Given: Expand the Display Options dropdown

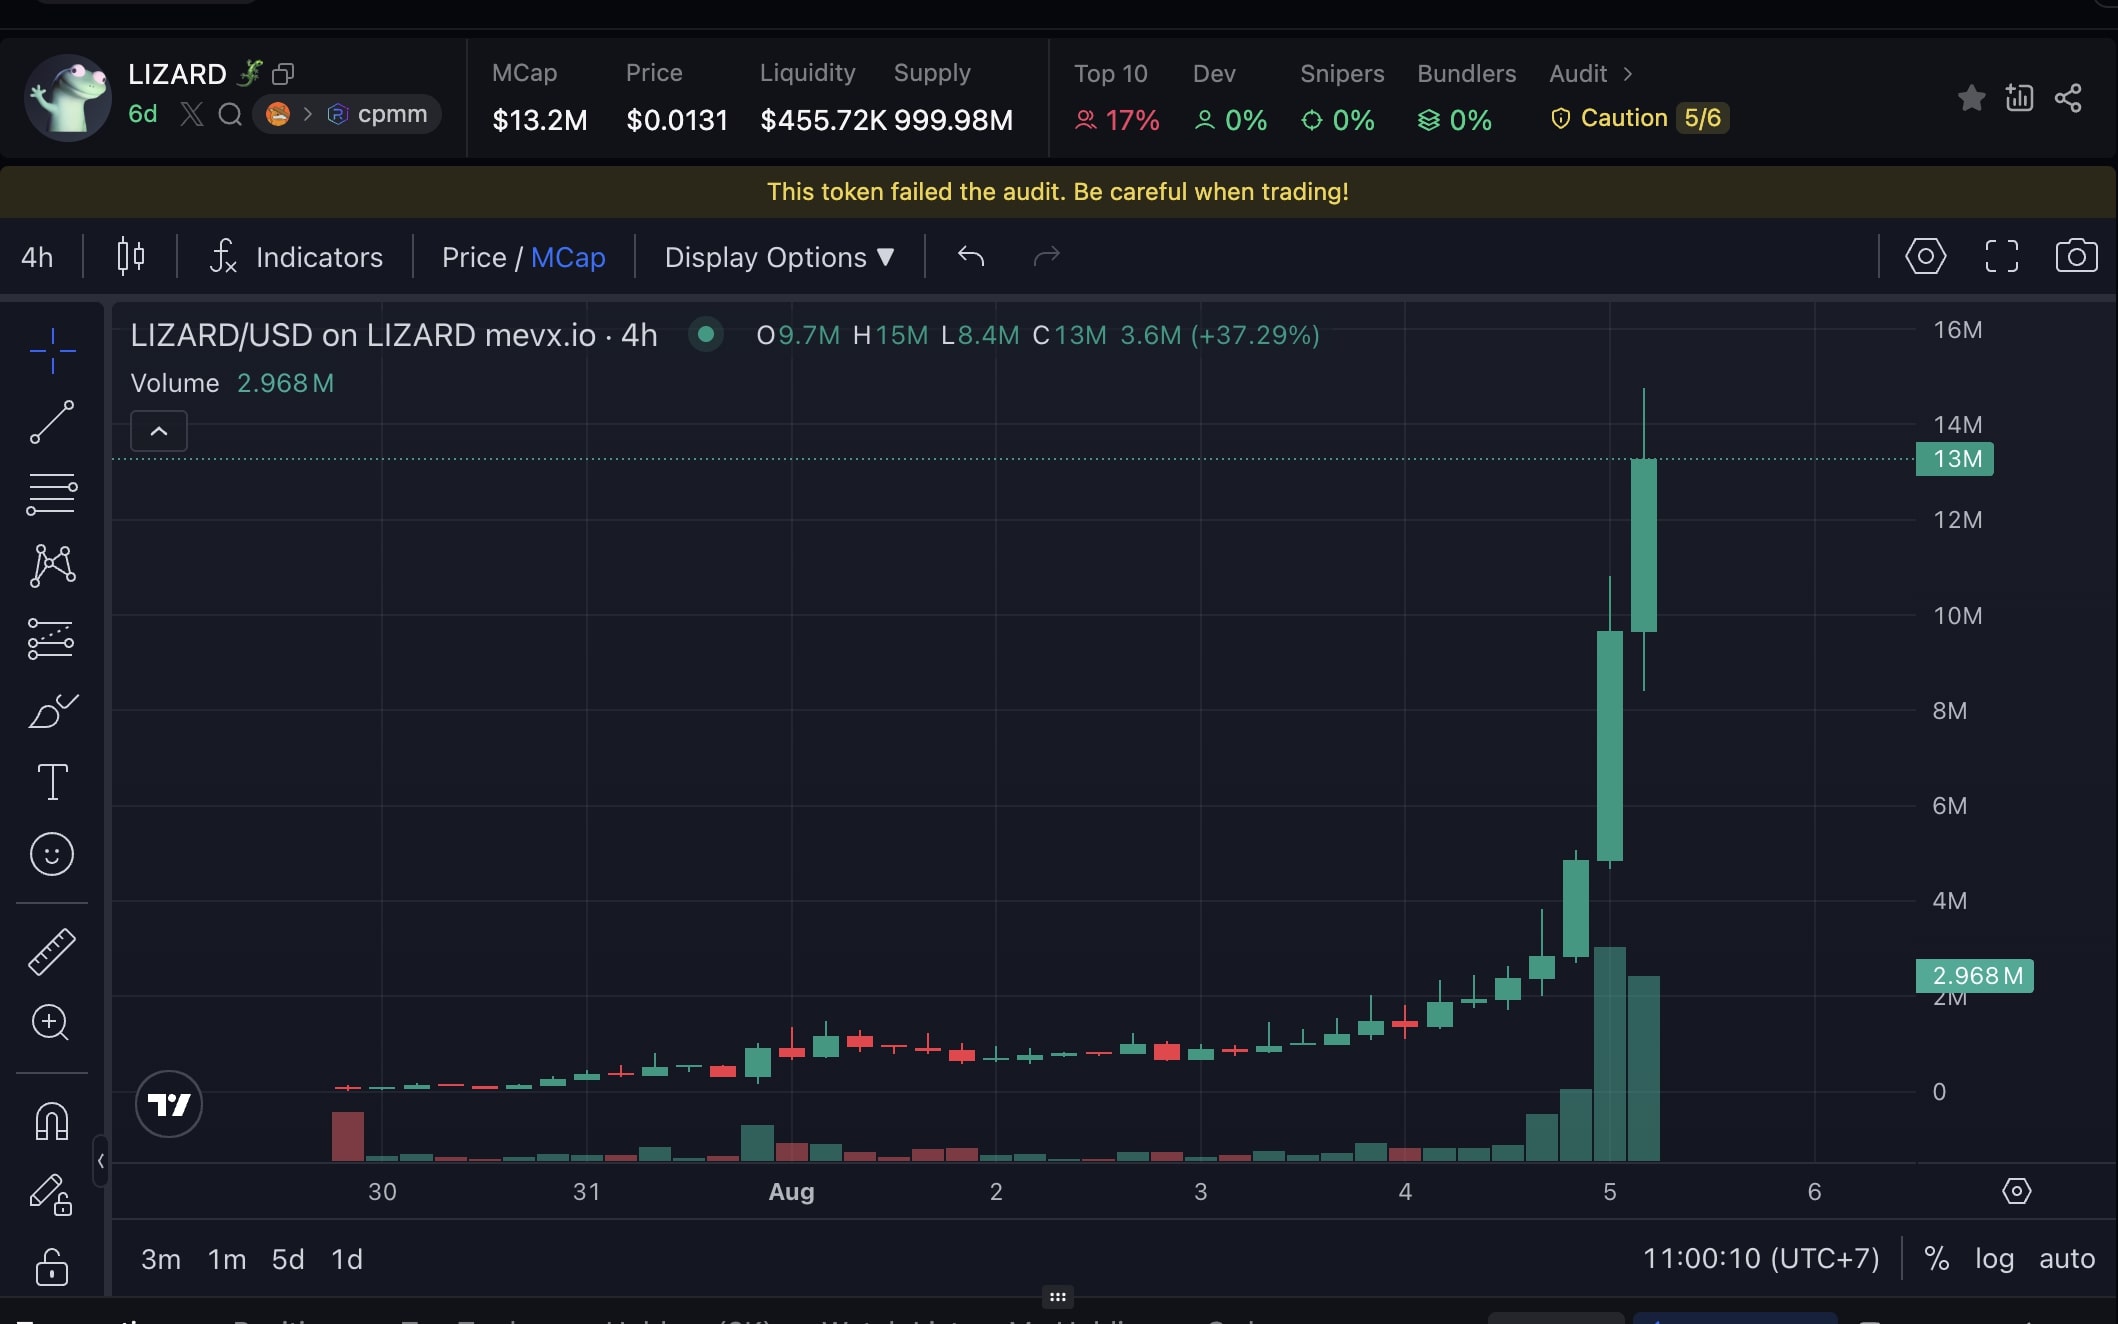Looking at the screenshot, I should 779,257.
